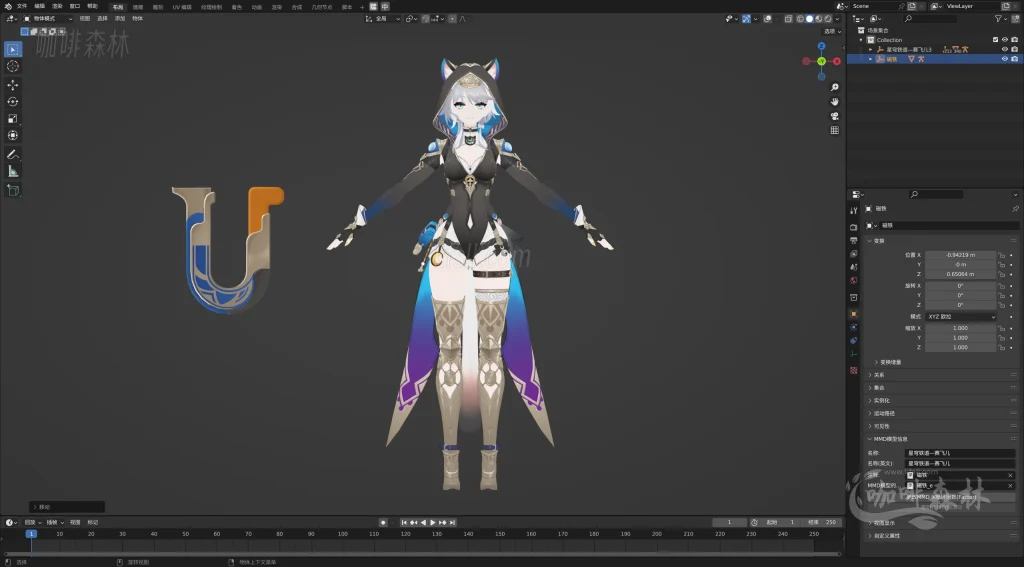This screenshot has width=1024, height=567.
Task: Open the 编辑 Edit menu
Action: tap(39, 6)
